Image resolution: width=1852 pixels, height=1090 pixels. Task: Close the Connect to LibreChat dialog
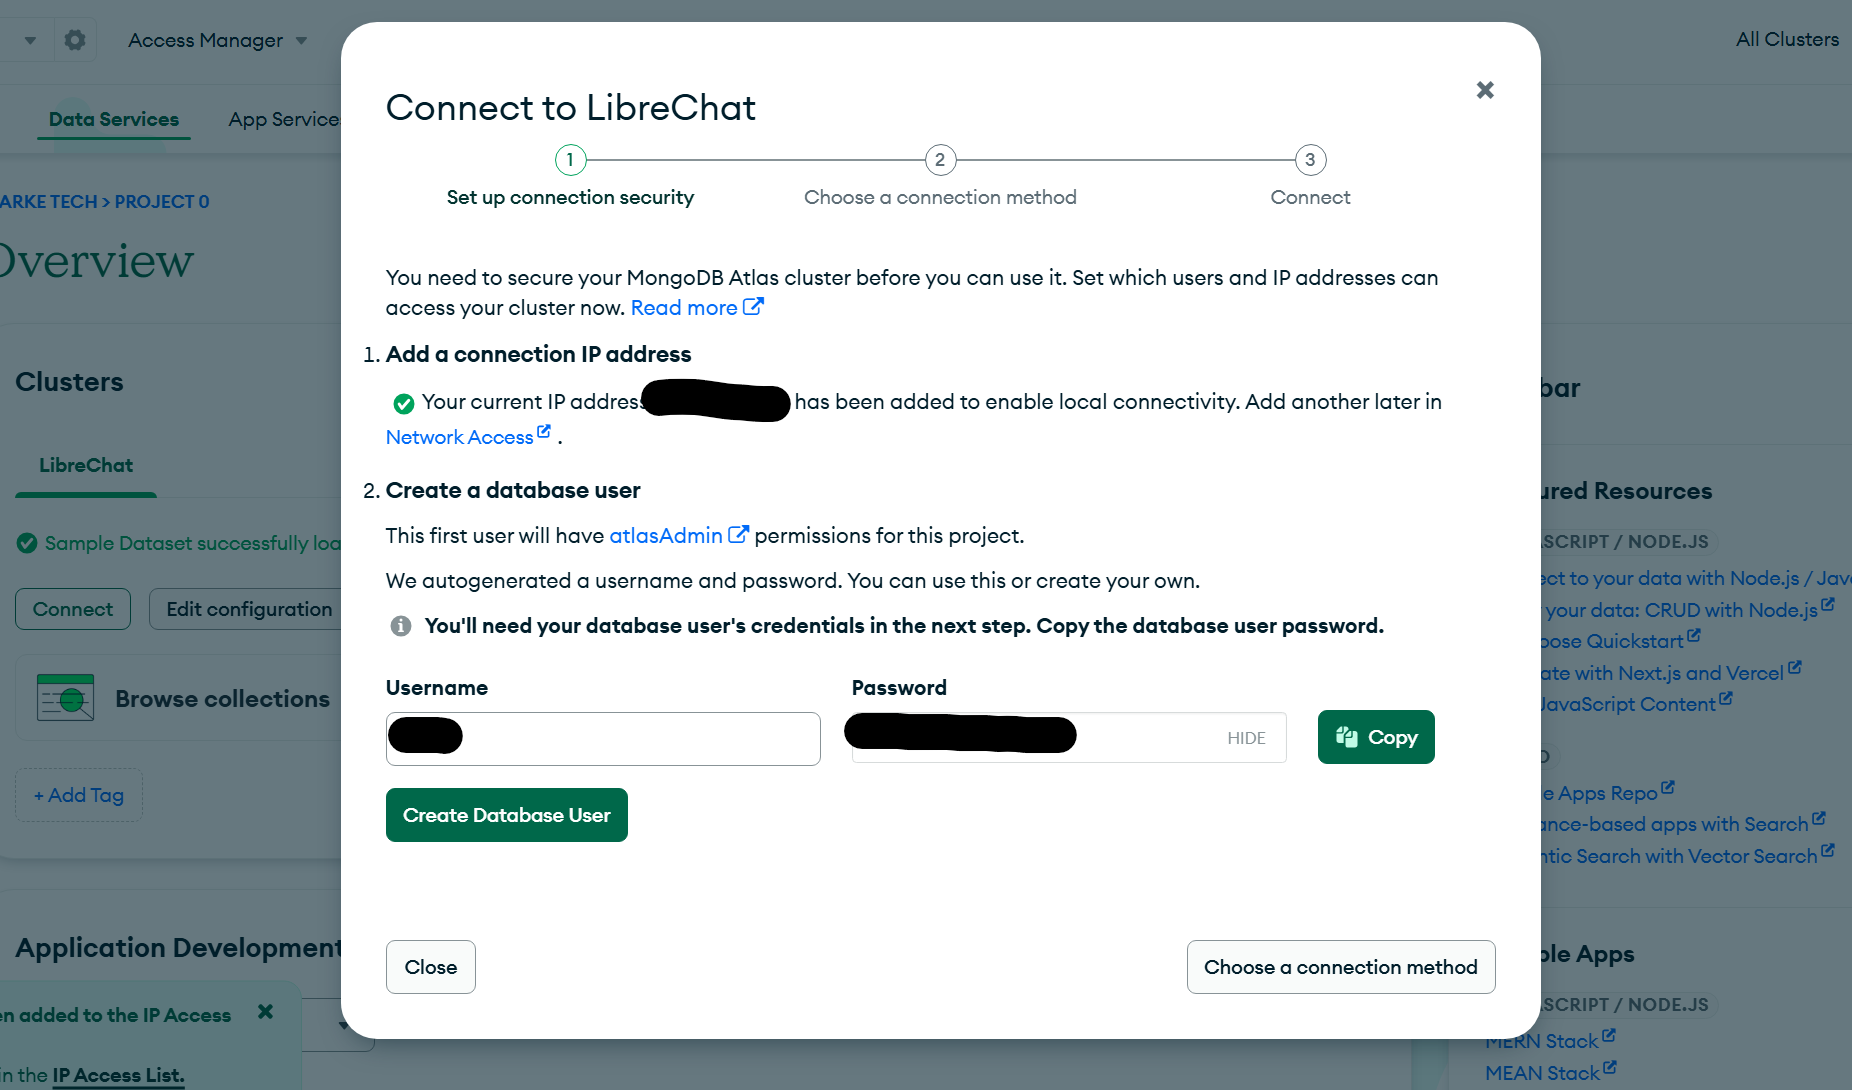(x=1485, y=90)
